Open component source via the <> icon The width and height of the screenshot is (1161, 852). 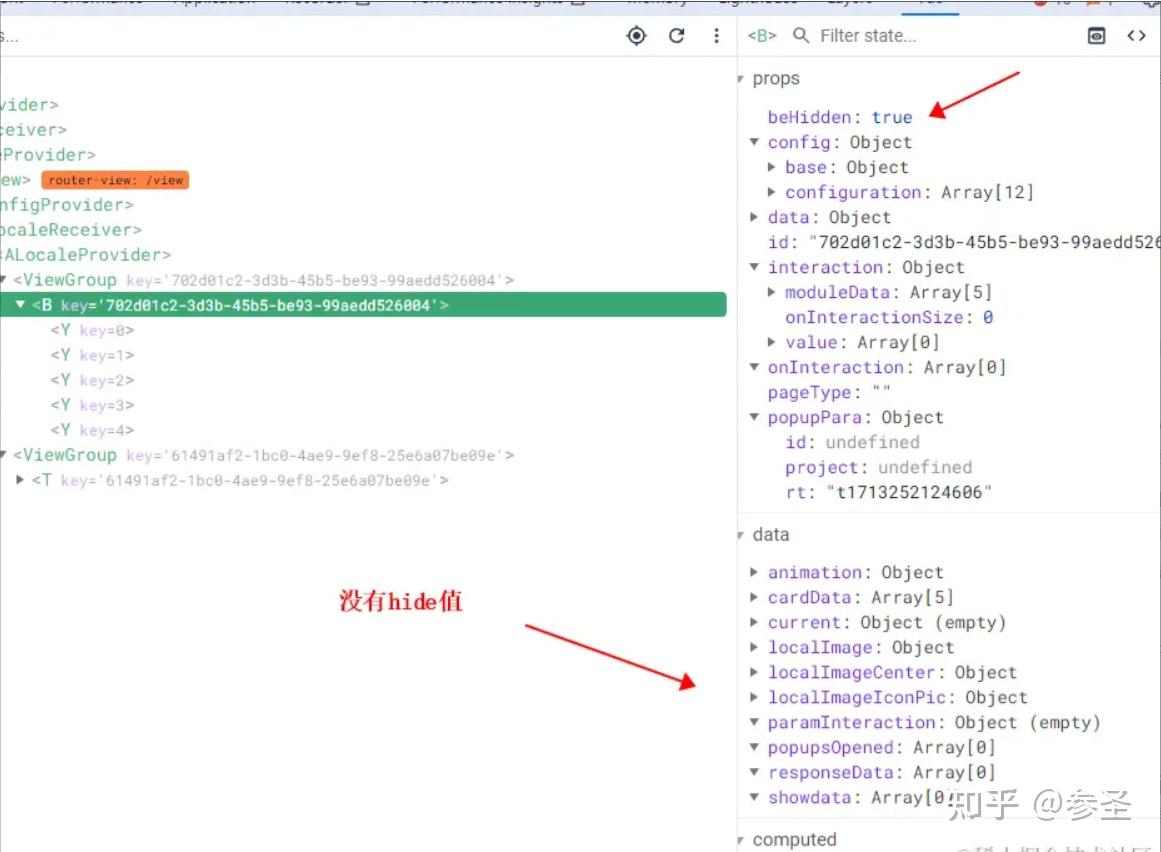(x=1137, y=35)
